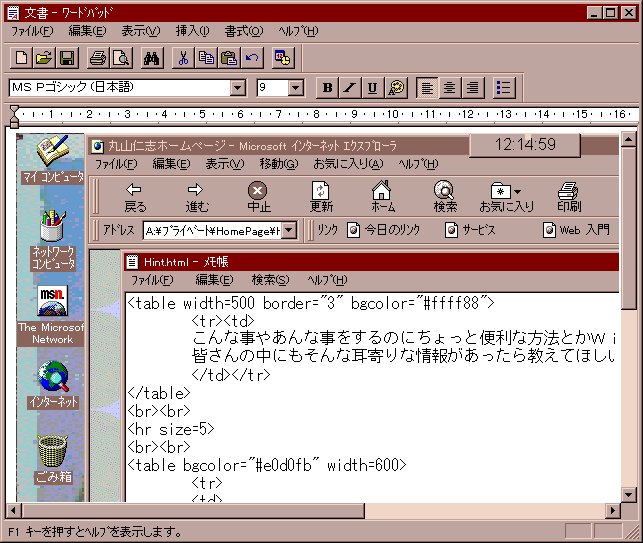Click the horizontal scrollbar left arrow
643x543 pixels.
[14, 511]
